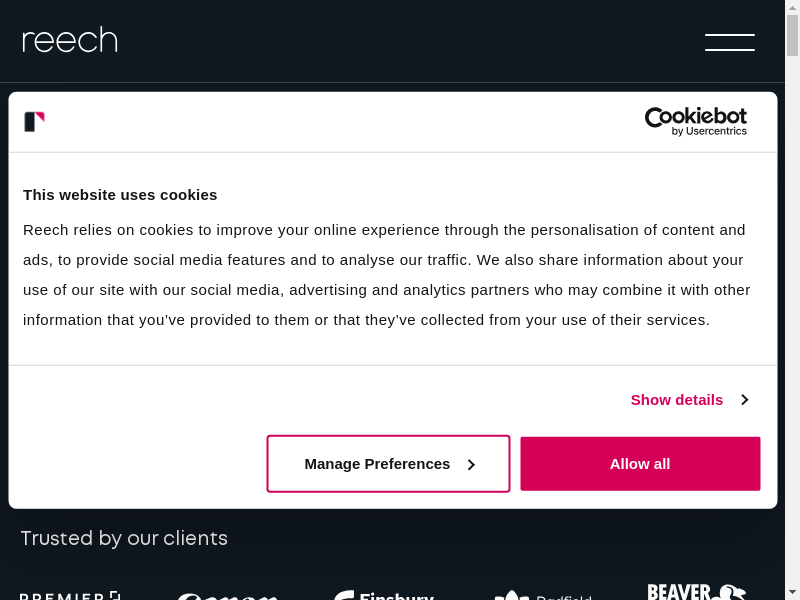Click the scrollbar up arrow
The image size is (800, 600).
tap(792, 8)
